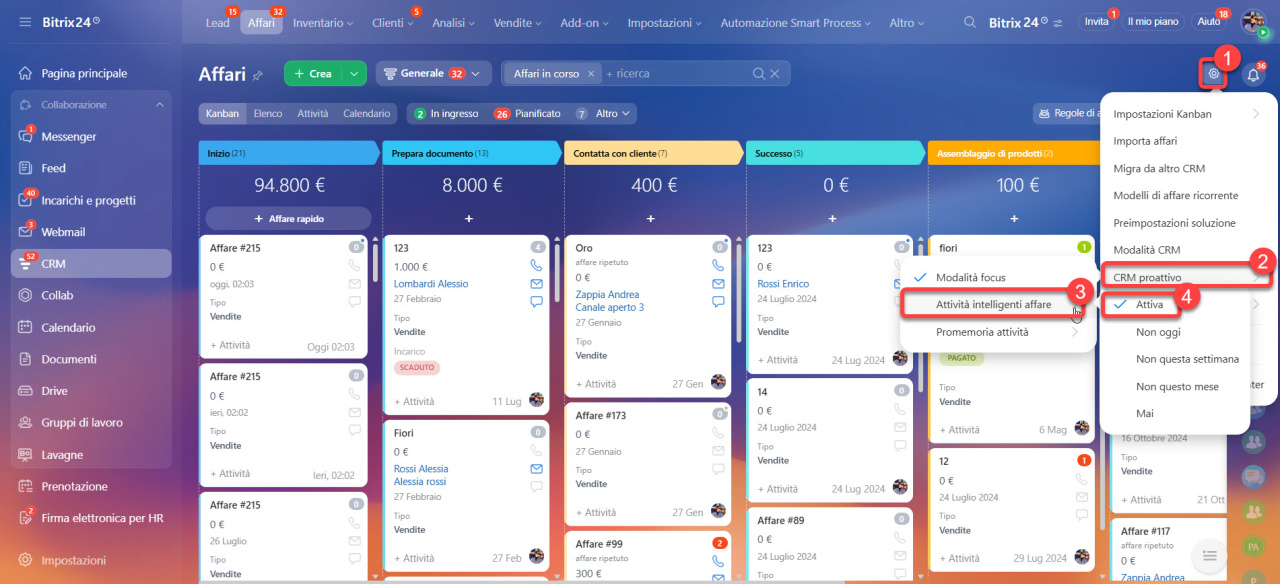The height and width of the screenshot is (584, 1280).
Task: Click the Bitrix24 settings sliders icon in top bar
Action: coord(1058,22)
